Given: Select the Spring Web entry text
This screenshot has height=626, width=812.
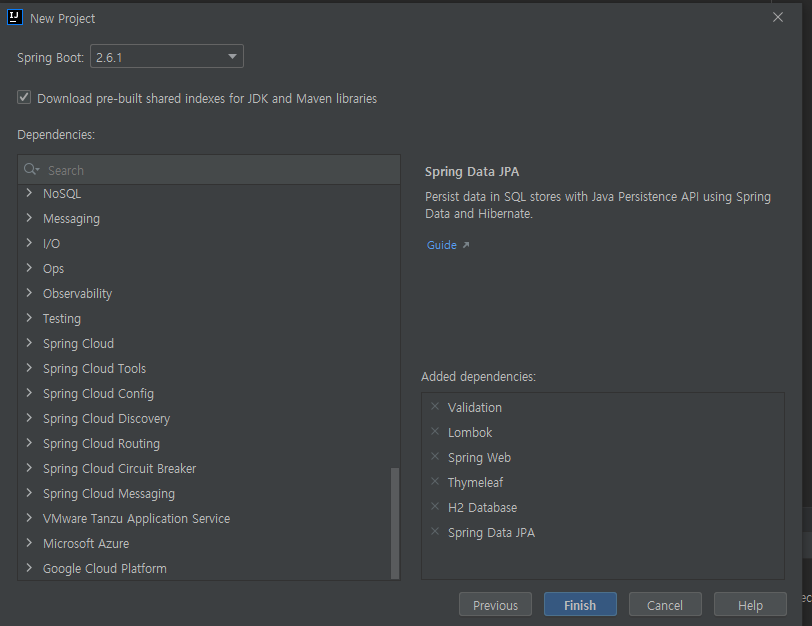Looking at the screenshot, I should 480,458.
